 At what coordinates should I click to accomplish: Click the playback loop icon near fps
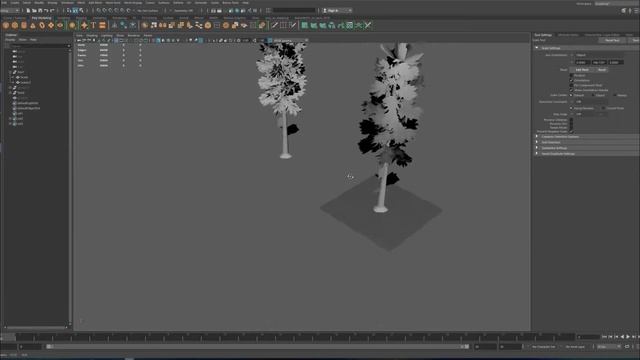(628, 347)
